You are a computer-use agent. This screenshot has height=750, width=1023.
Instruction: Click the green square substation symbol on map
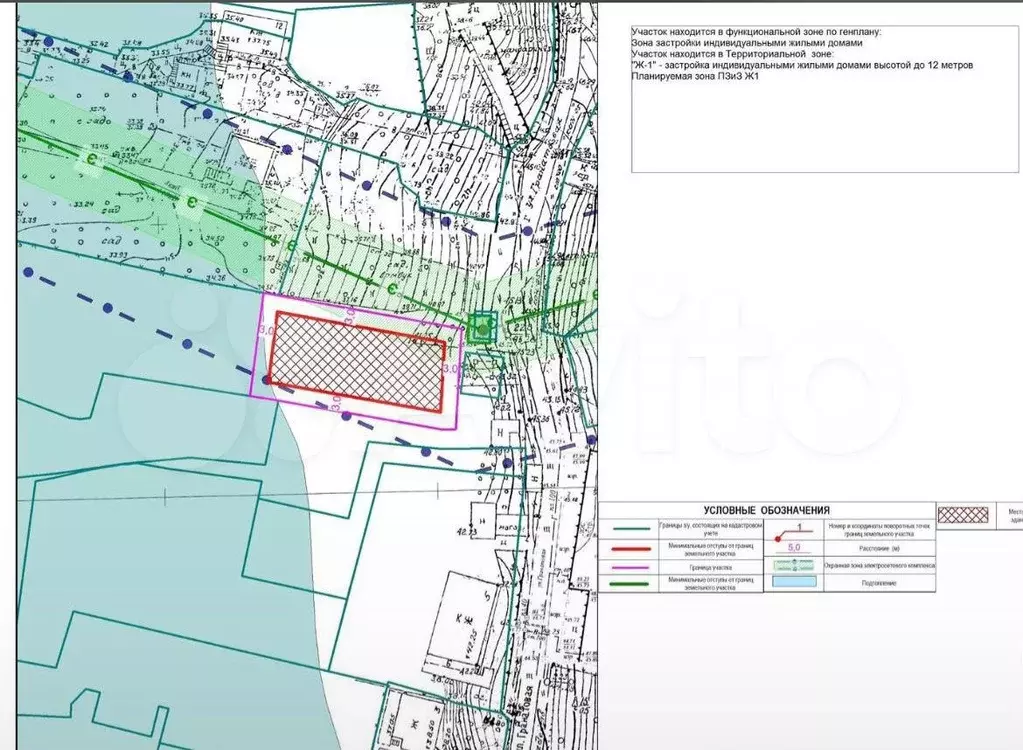coord(482,328)
